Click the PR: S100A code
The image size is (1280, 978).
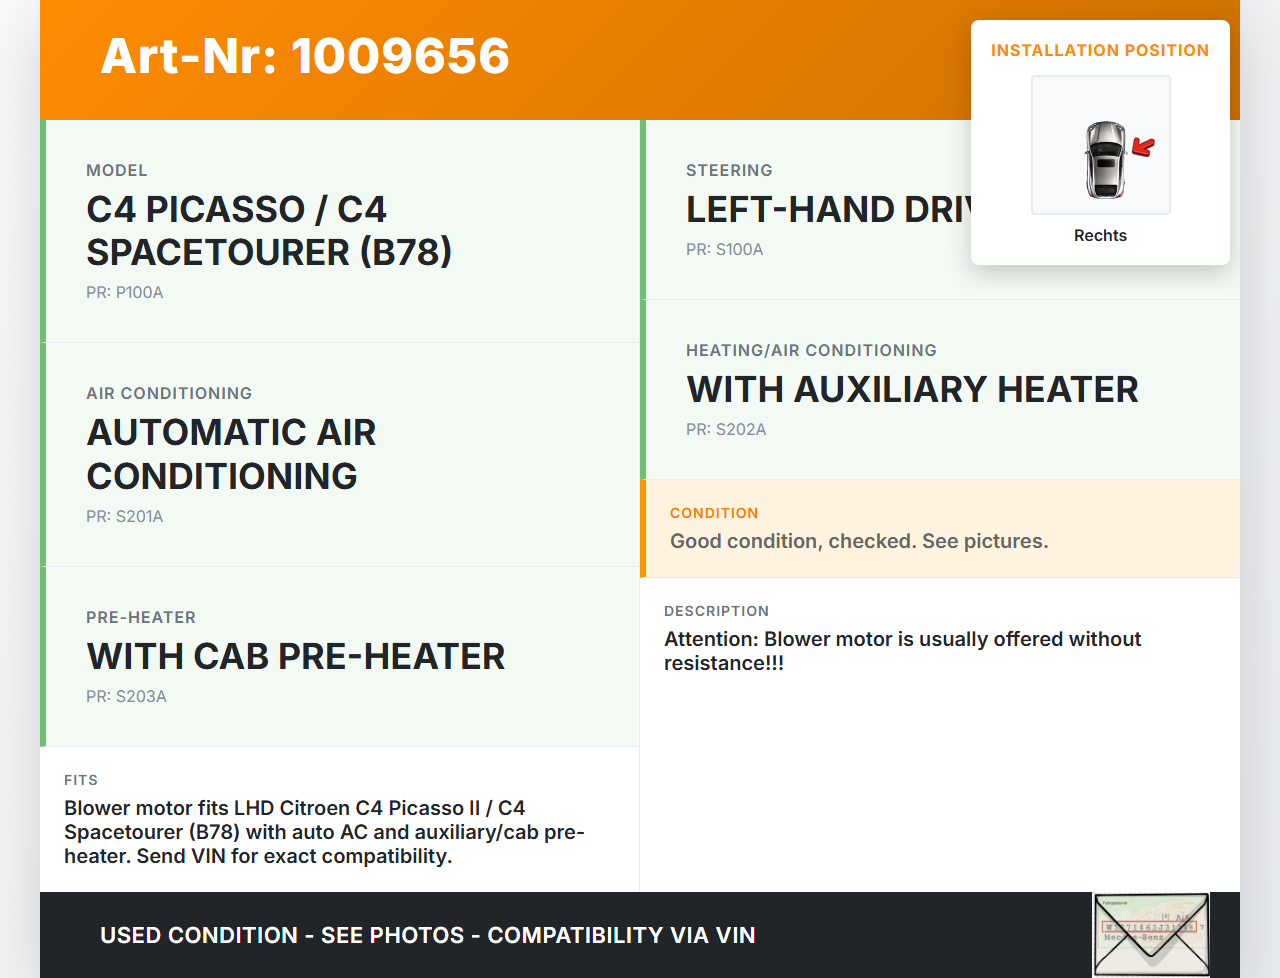point(724,250)
